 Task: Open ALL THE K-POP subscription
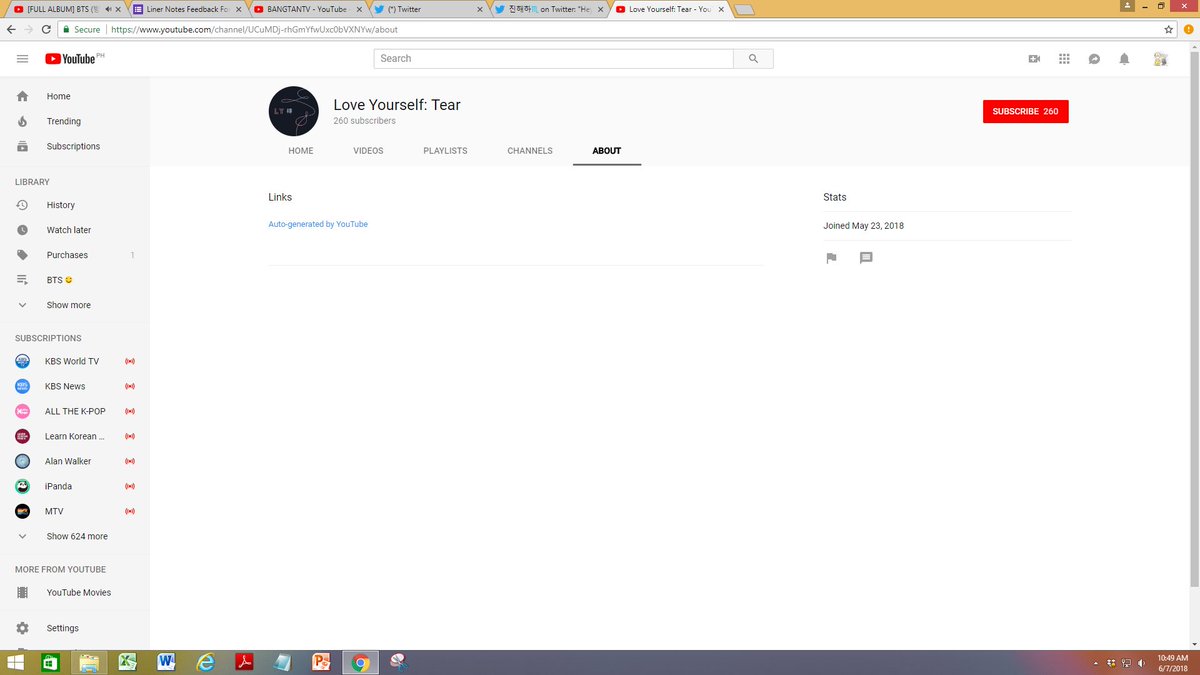click(75, 411)
